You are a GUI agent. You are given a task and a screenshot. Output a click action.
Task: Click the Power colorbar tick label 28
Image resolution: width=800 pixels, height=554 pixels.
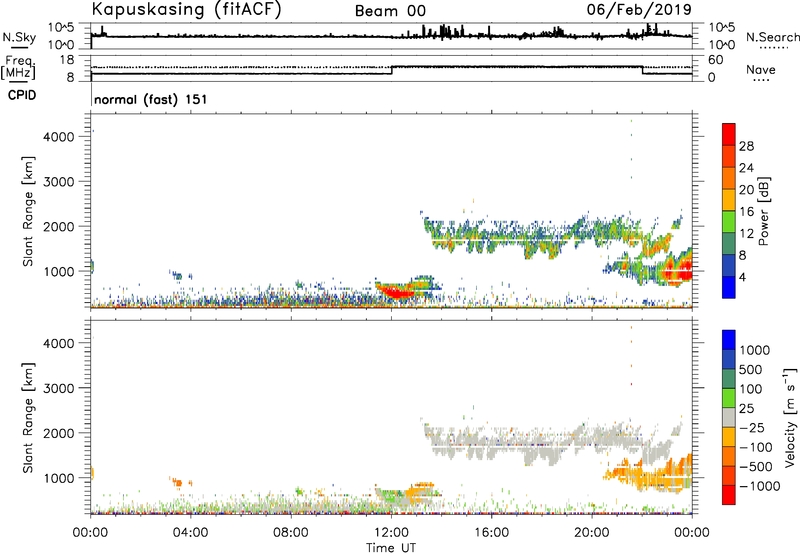coord(746,146)
